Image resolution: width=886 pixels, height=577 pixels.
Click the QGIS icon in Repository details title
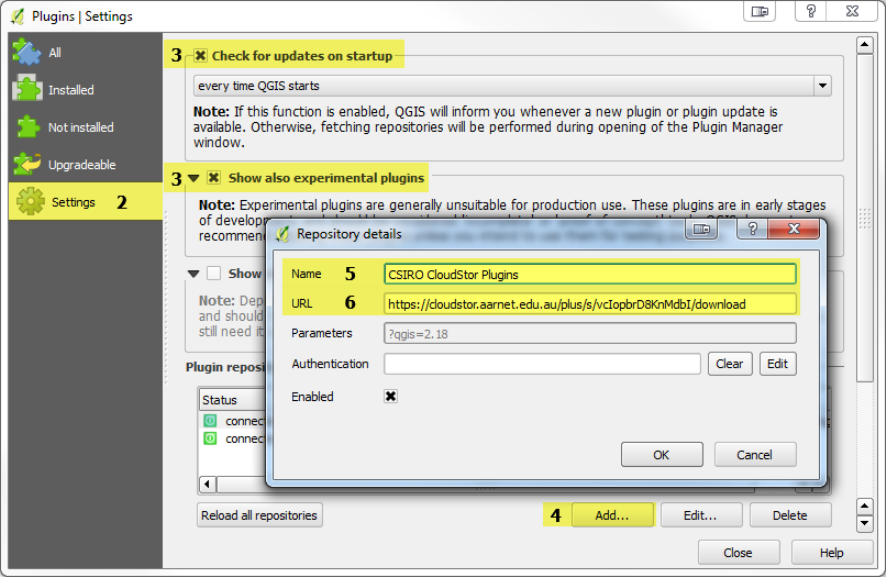coord(283,233)
